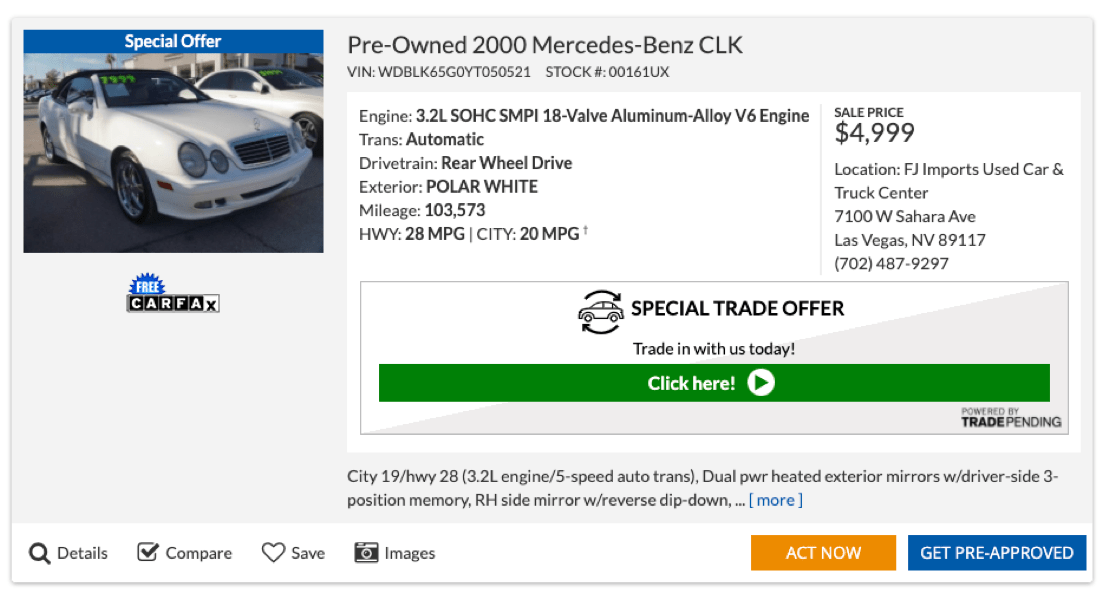Click the Details link text
This screenshot has width=1102, height=593.
pyautogui.click(x=82, y=553)
